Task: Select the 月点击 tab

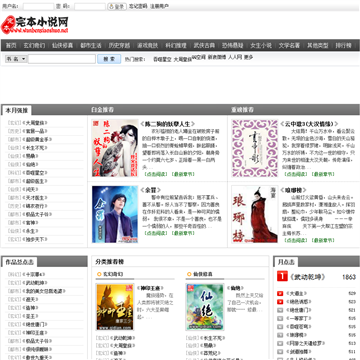Action: coord(286,262)
